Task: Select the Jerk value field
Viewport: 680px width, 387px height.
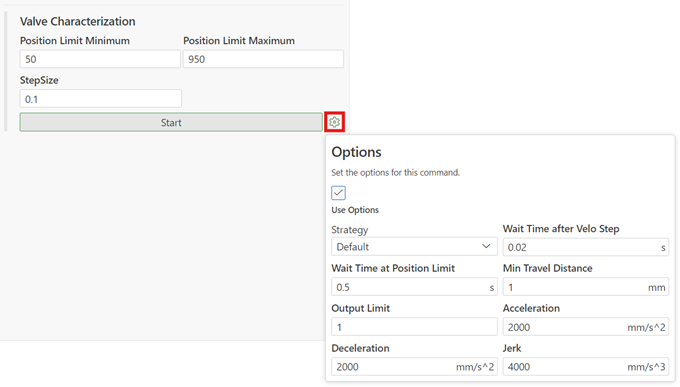Action: point(585,367)
